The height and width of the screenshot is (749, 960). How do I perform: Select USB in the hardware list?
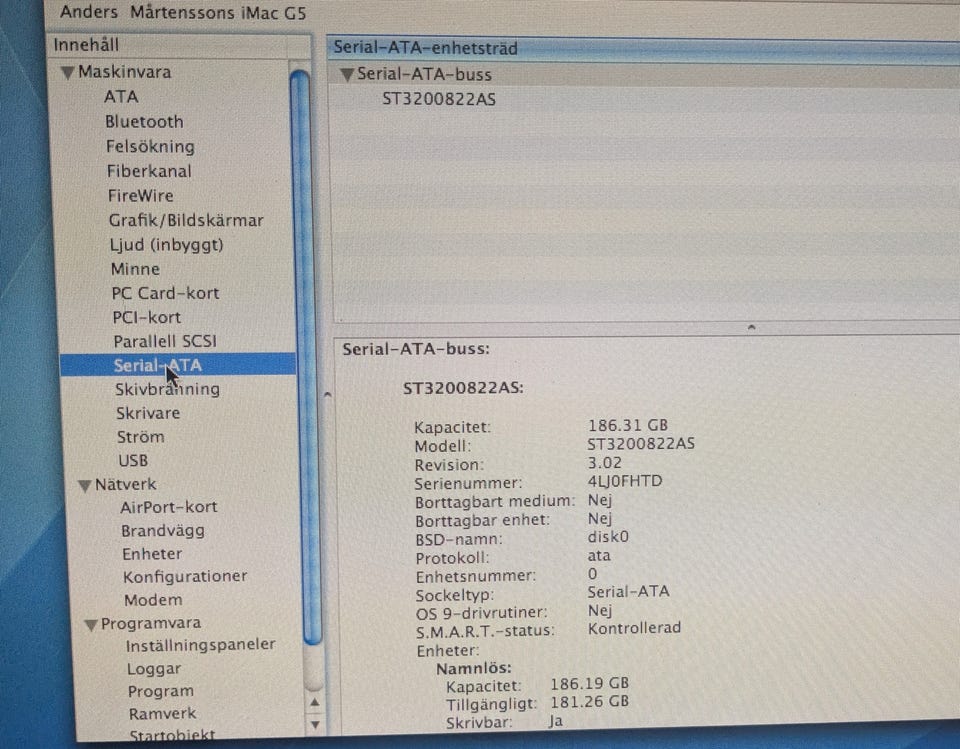point(133,461)
